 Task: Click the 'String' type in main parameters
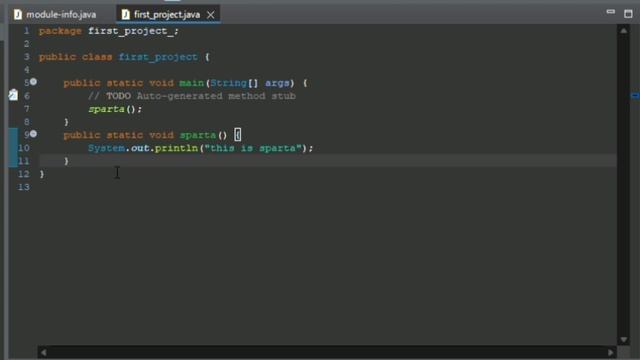[x=229, y=83]
